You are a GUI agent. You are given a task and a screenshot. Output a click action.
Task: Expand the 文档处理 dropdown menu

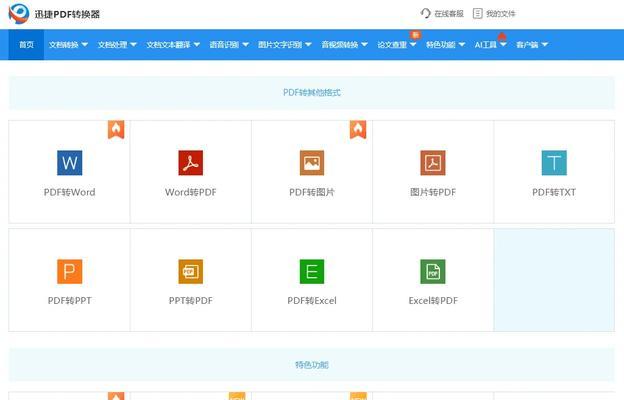click(x=117, y=45)
